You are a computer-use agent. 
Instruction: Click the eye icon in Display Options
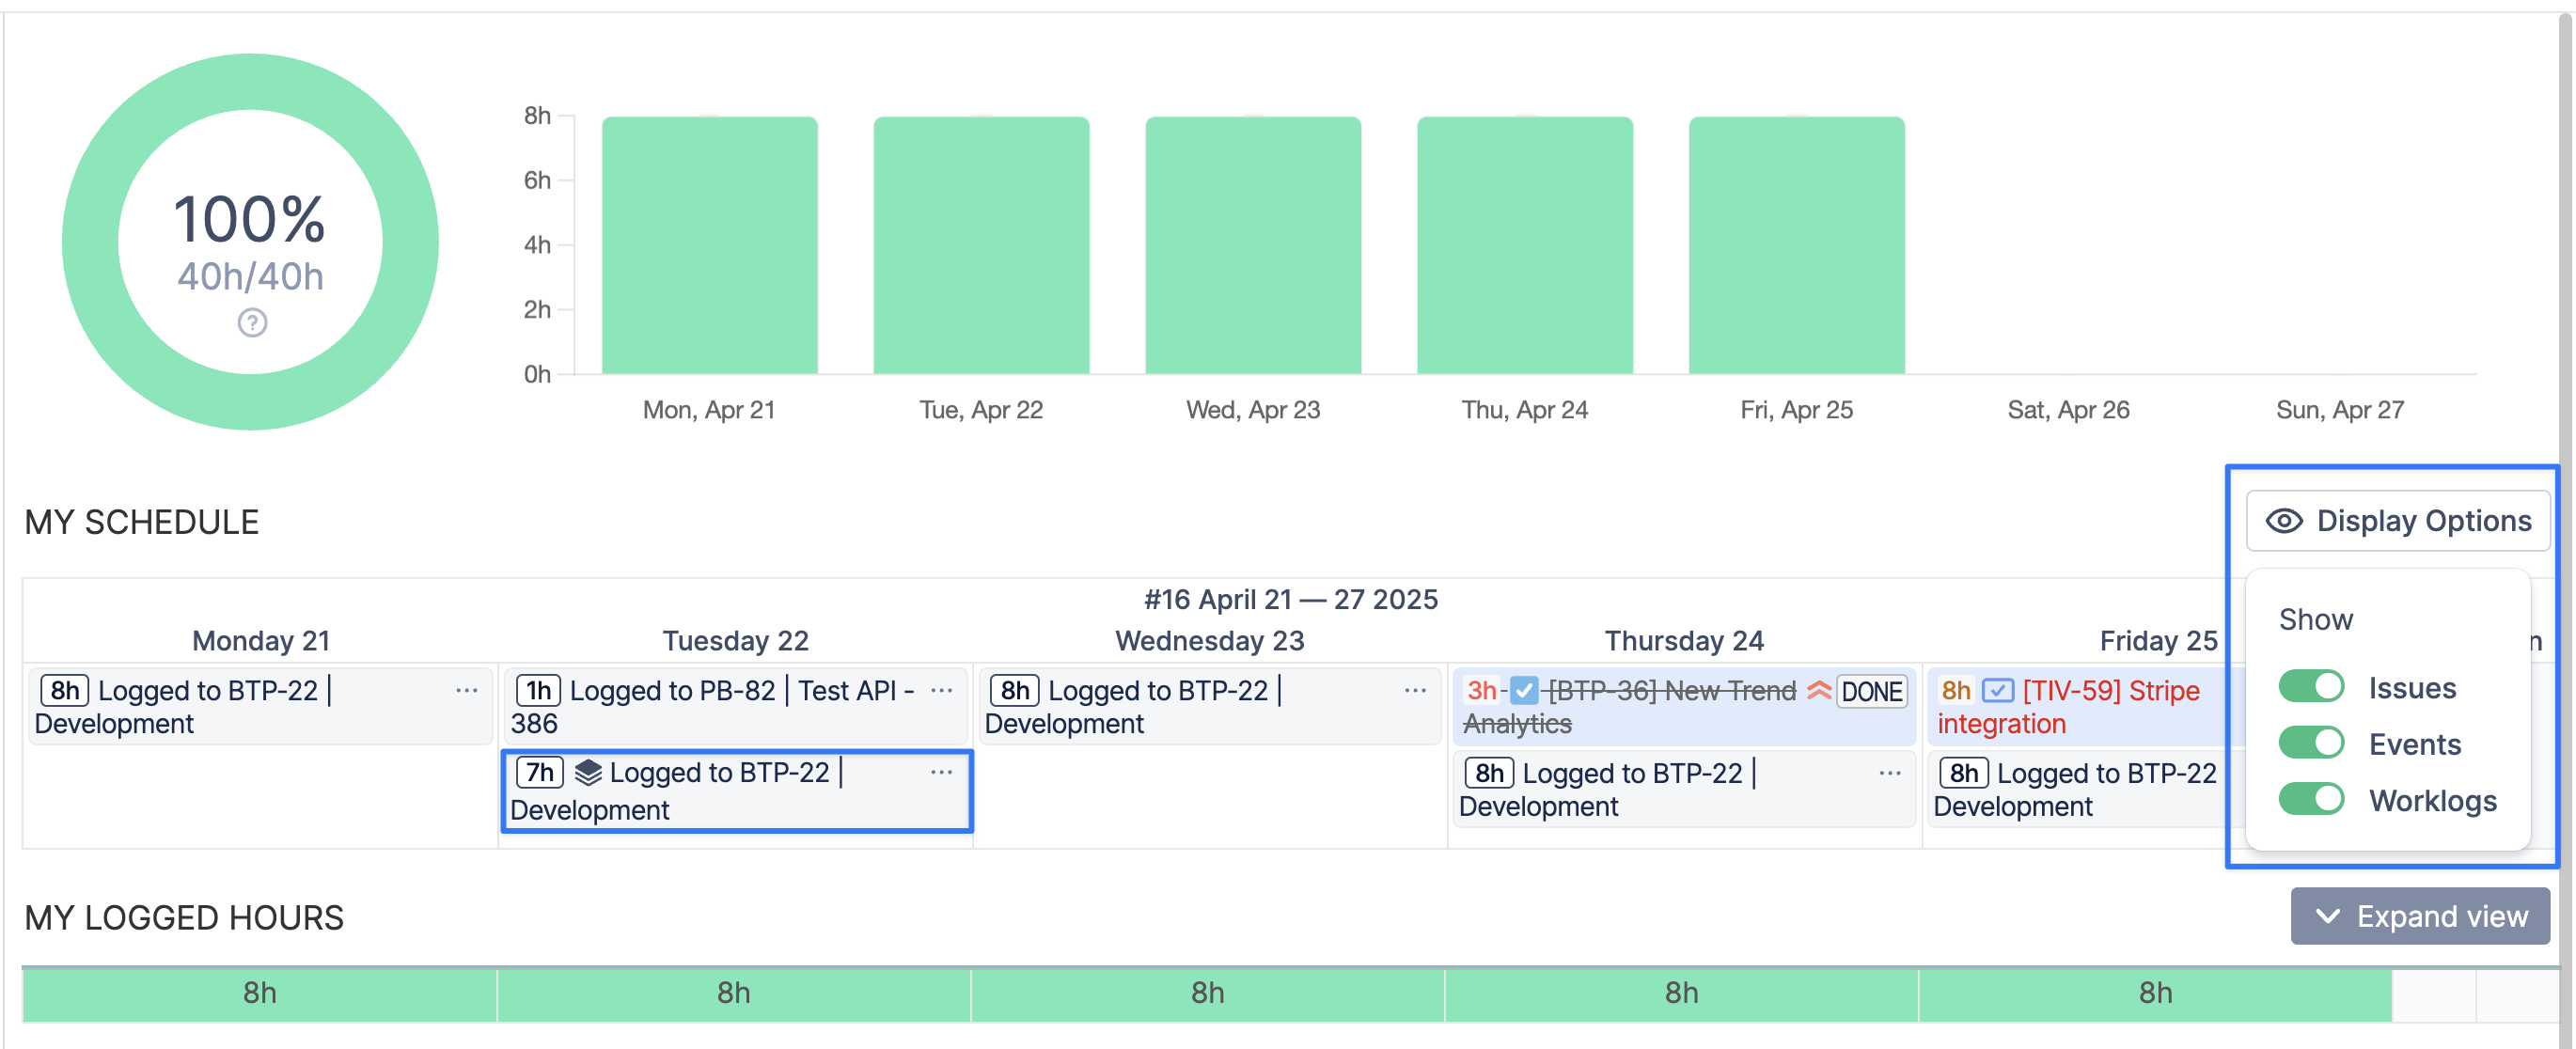click(x=2284, y=521)
